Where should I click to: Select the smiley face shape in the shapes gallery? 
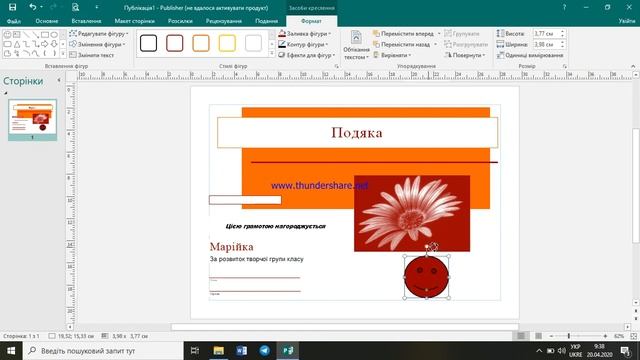(x=7, y=35)
